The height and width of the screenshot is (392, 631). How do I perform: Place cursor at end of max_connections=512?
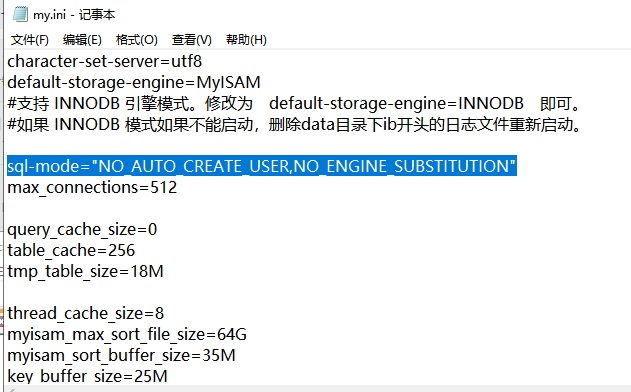click(177, 188)
